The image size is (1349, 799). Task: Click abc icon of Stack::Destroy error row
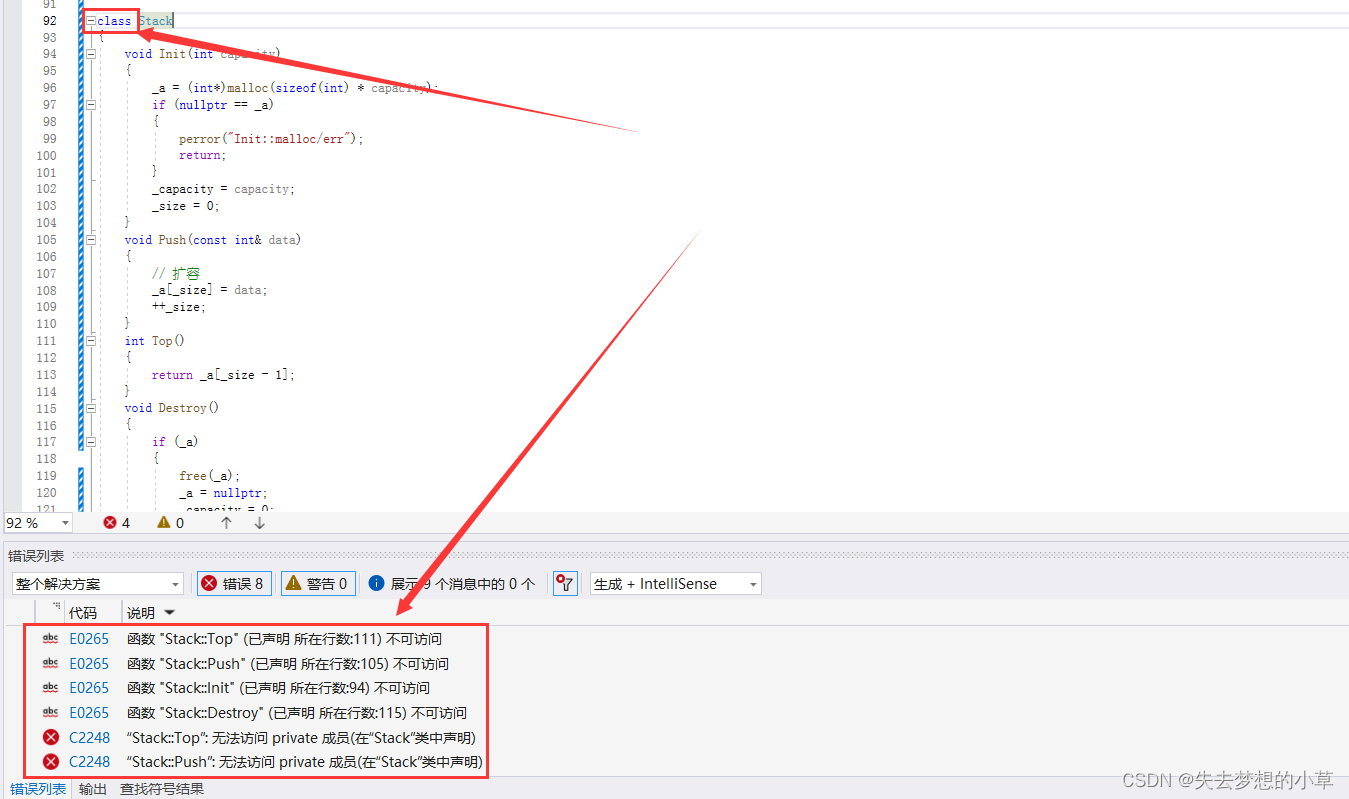(51, 713)
